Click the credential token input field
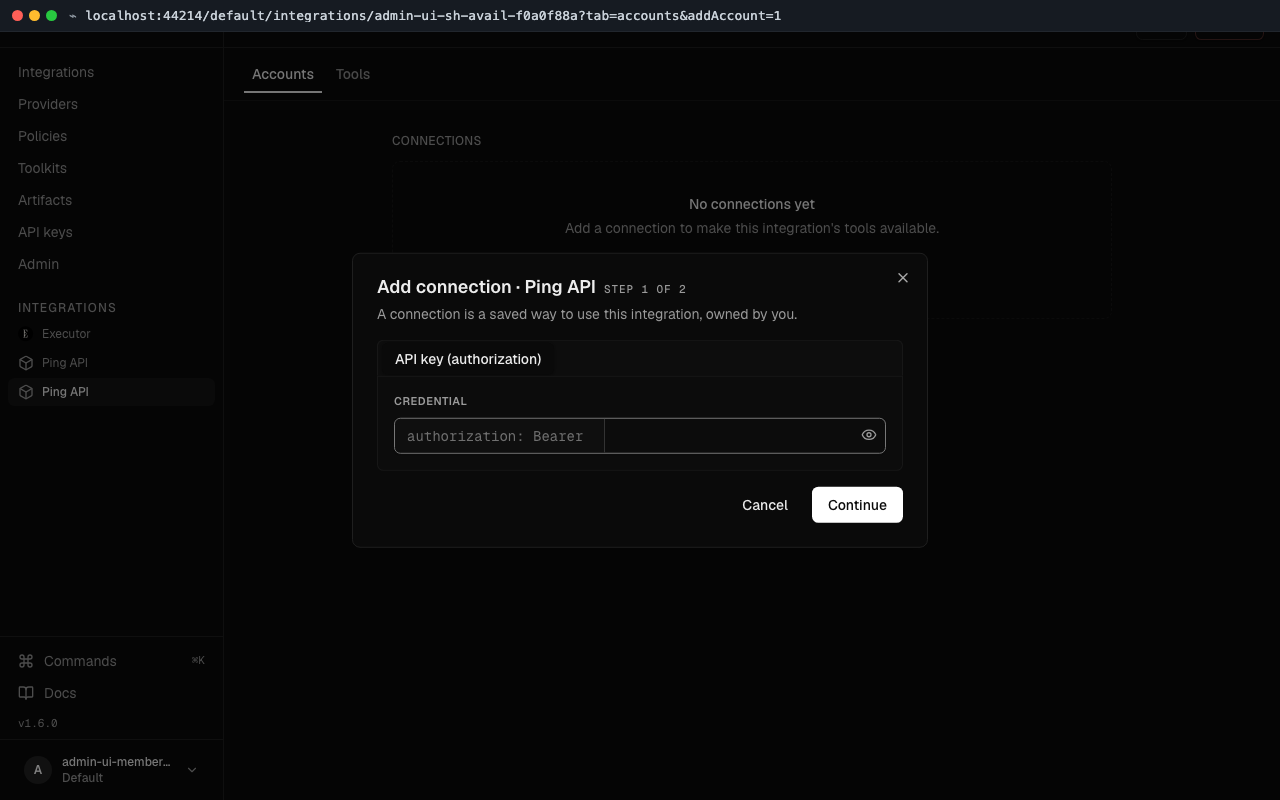Viewport: 1280px width, 800px height. pos(732,436)
